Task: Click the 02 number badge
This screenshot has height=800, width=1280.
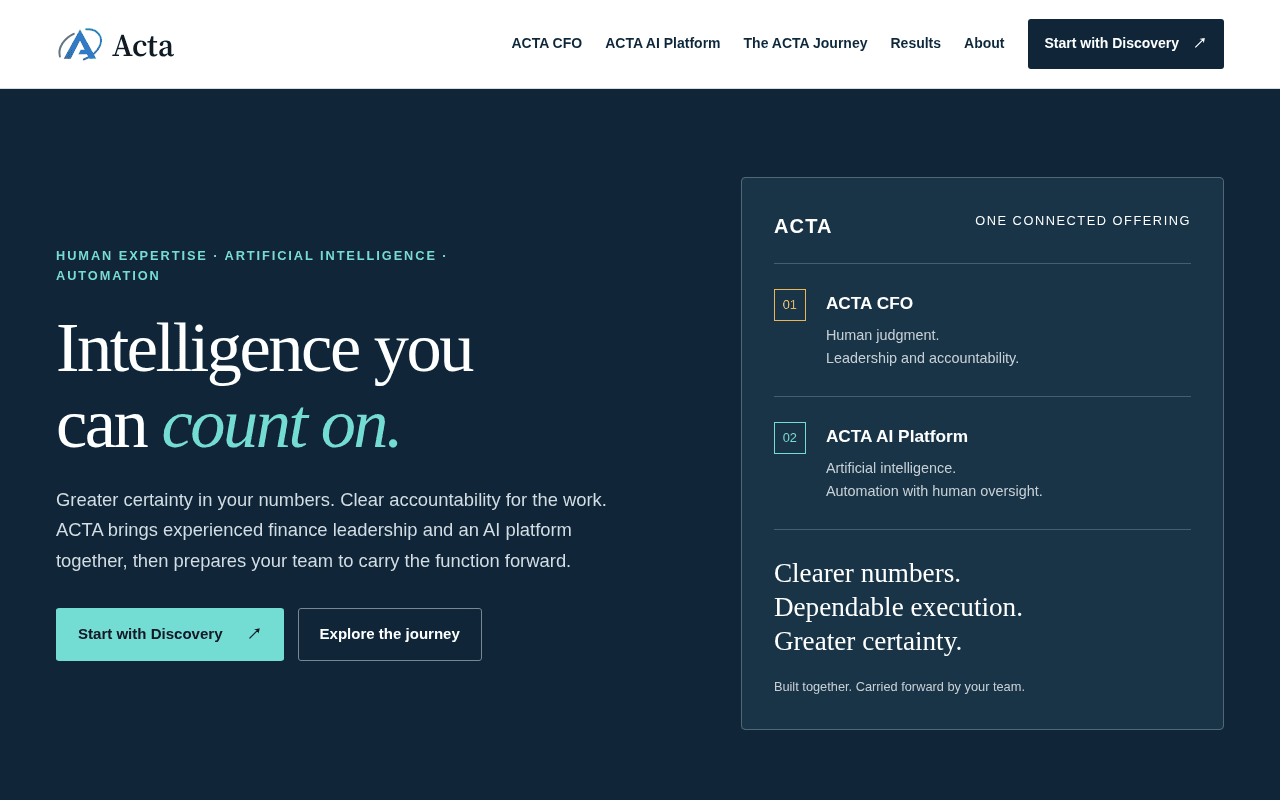Action: tap(790, 438)
